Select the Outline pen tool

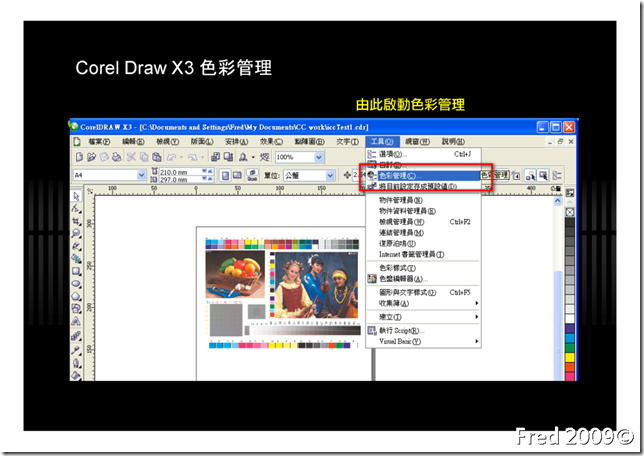pos(76,363)
